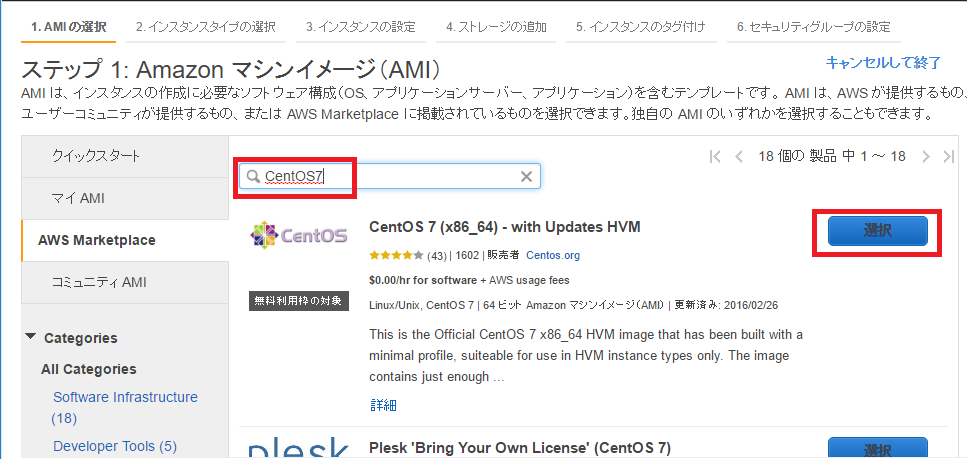Image resolution: width=967 pixels, height=459 pixels.
Task: Click キャンセルして終了 link
Action: (883, 62)
